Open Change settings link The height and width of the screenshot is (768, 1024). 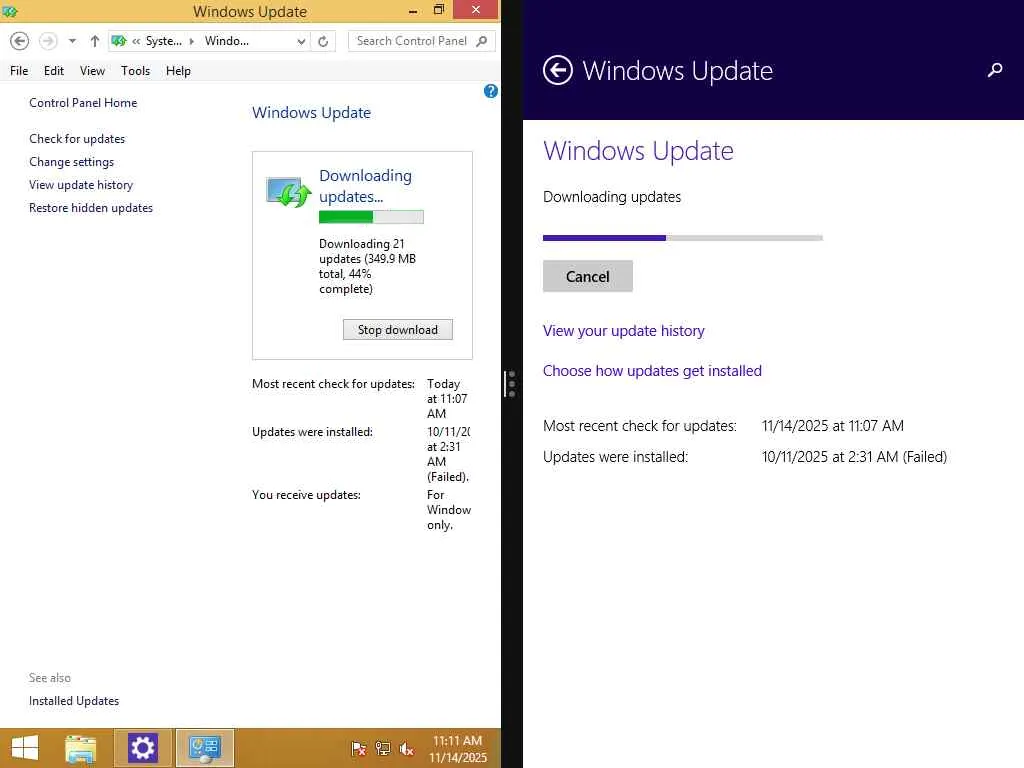71,161
